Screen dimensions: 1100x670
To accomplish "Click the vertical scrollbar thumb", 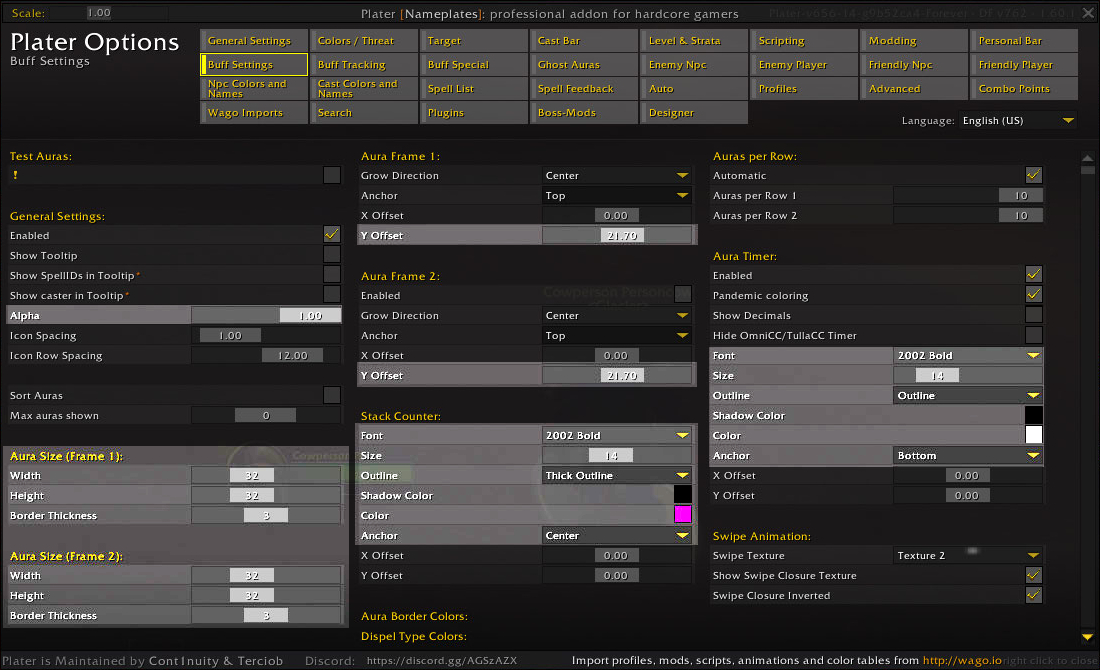I will 1087,170.
